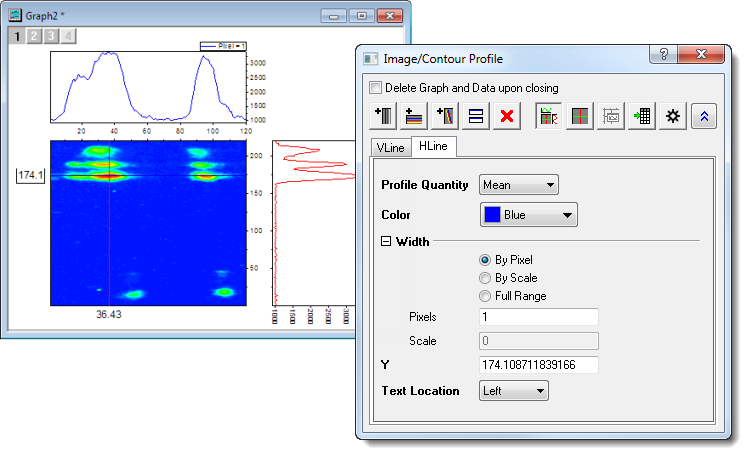
Task: Open the Text Location dropdown
Action: [514, 391]
